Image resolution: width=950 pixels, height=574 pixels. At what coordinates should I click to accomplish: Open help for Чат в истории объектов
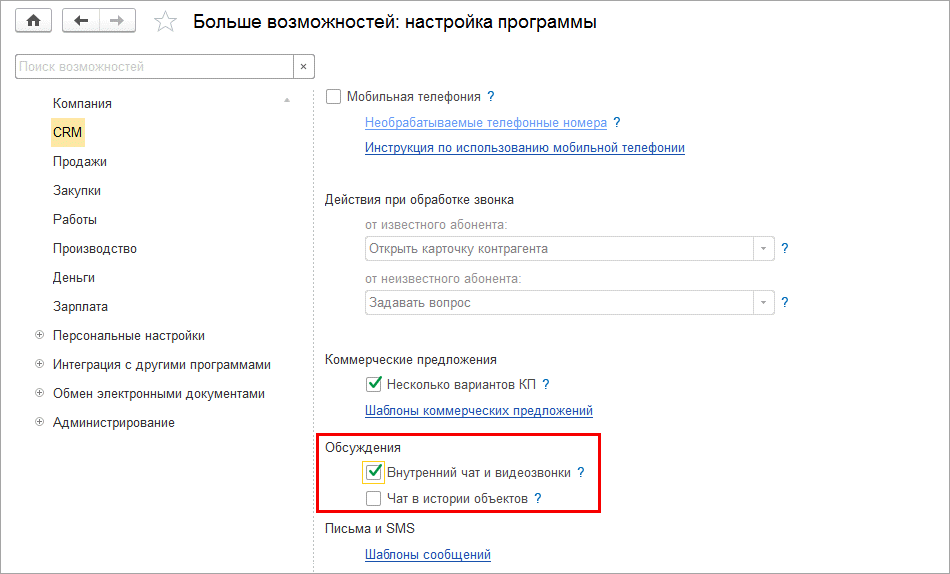(538, 498)
